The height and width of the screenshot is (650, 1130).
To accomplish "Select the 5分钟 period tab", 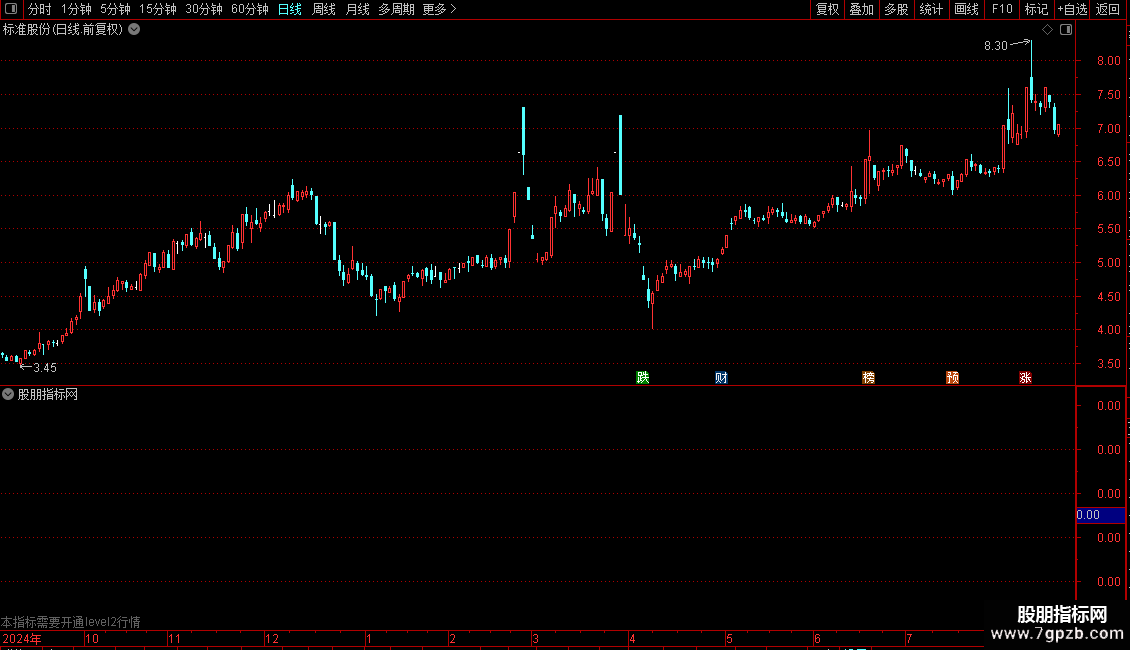I will pos(115,9).
